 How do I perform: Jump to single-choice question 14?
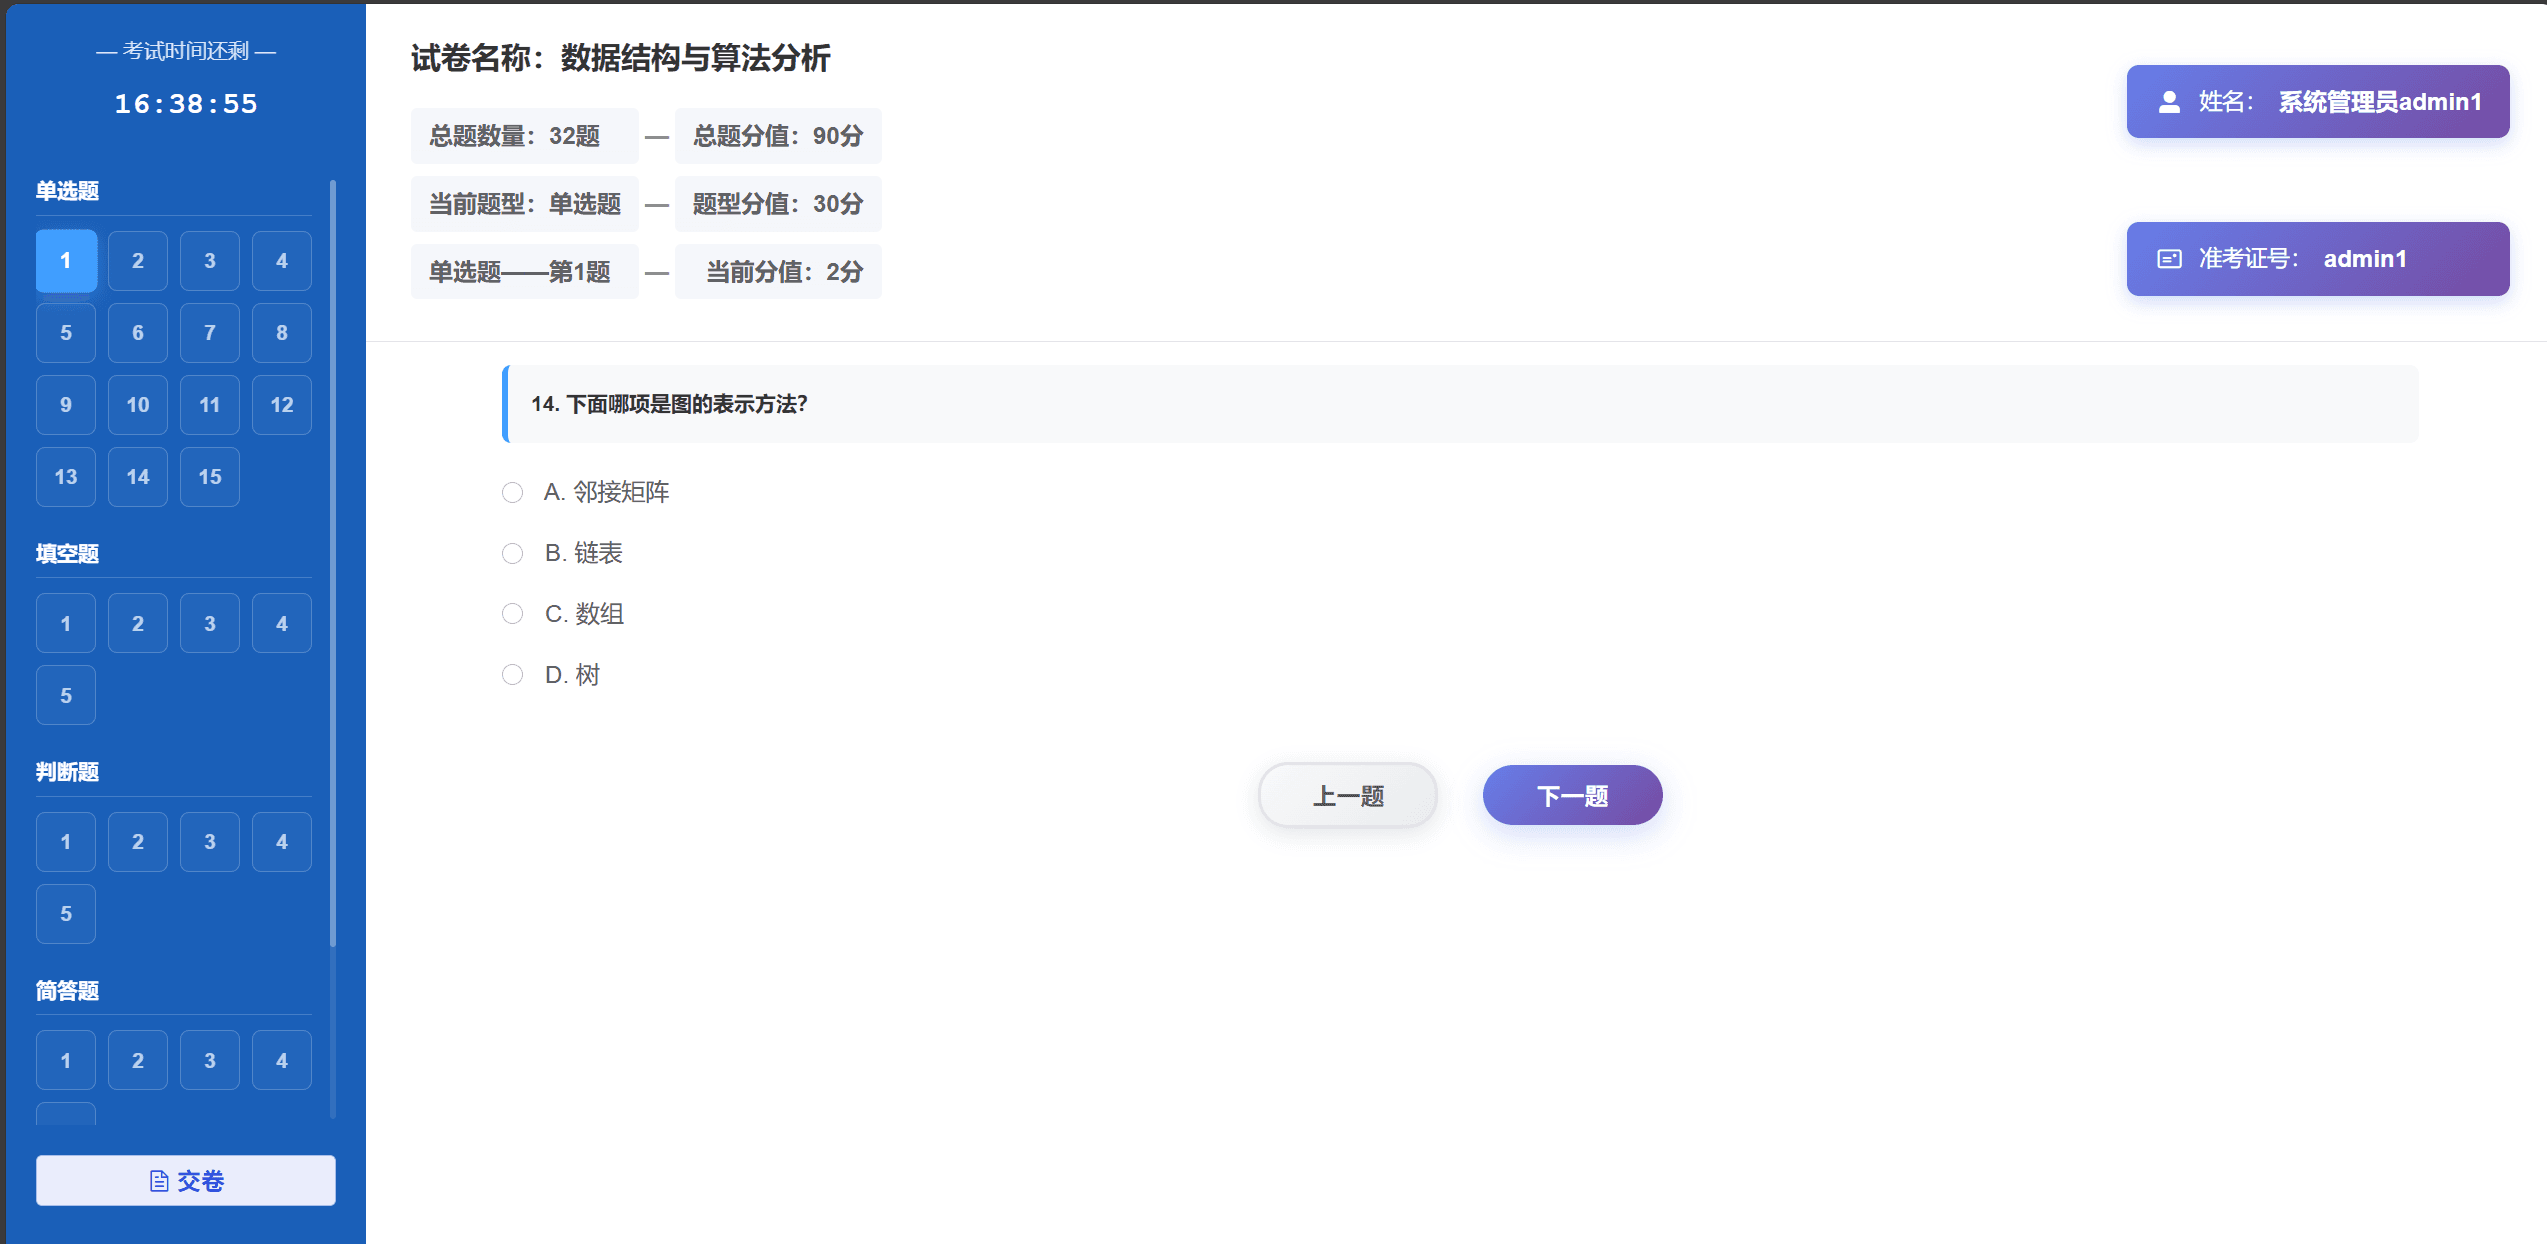point(138,477)
